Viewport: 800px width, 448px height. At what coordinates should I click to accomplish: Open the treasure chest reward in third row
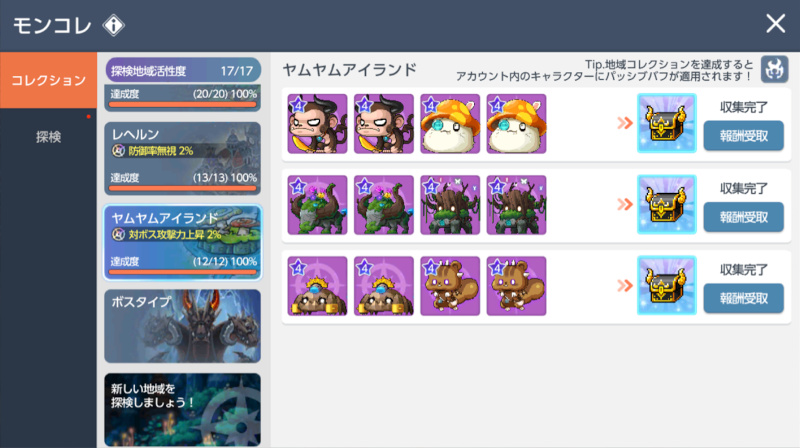[x=666, y=285]
